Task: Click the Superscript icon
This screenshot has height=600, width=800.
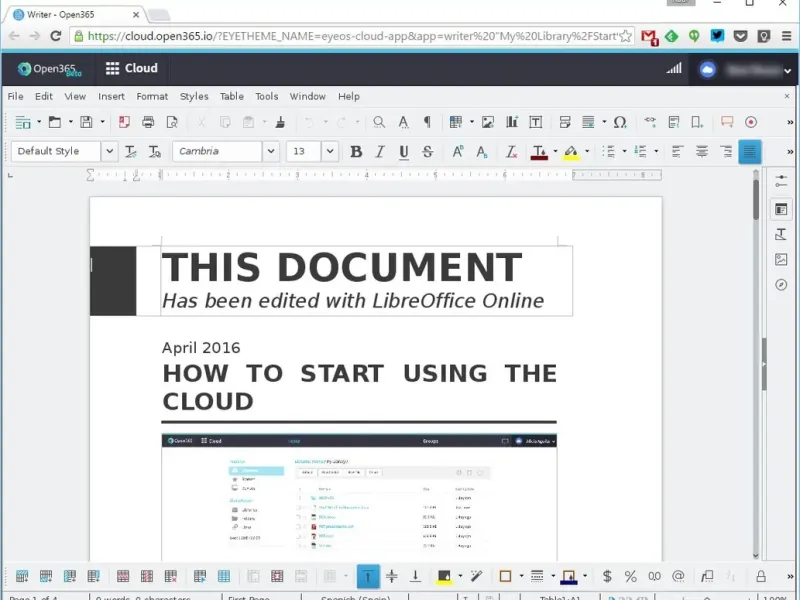Action: (x=458, y=152)
